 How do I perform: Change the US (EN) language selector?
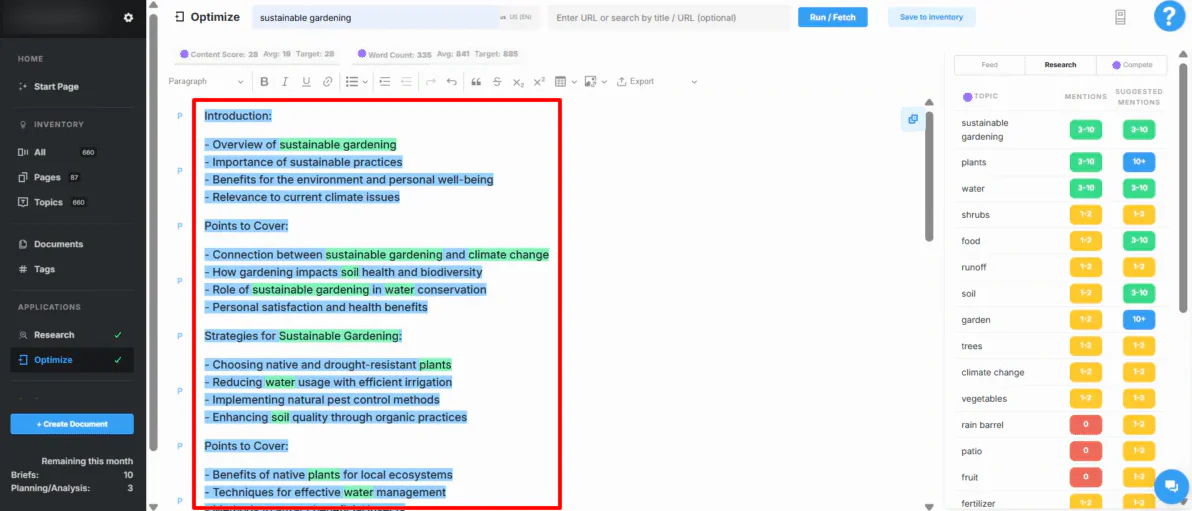515,17
